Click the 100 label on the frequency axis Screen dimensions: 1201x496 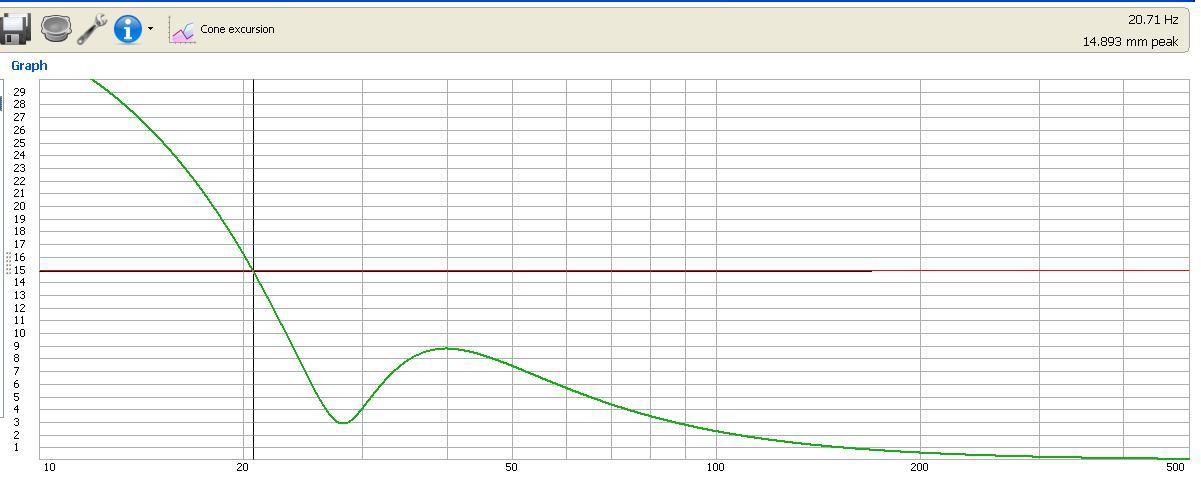pos(716,468)
